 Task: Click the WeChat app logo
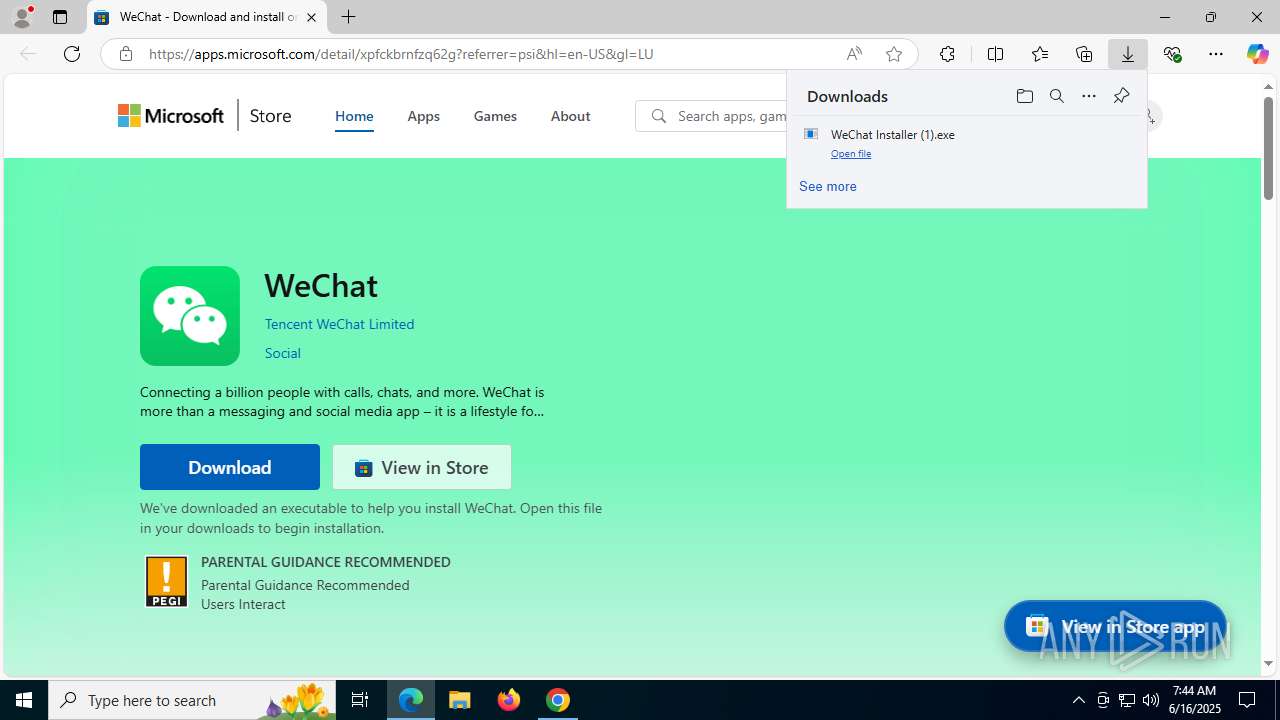click(190, 316)
